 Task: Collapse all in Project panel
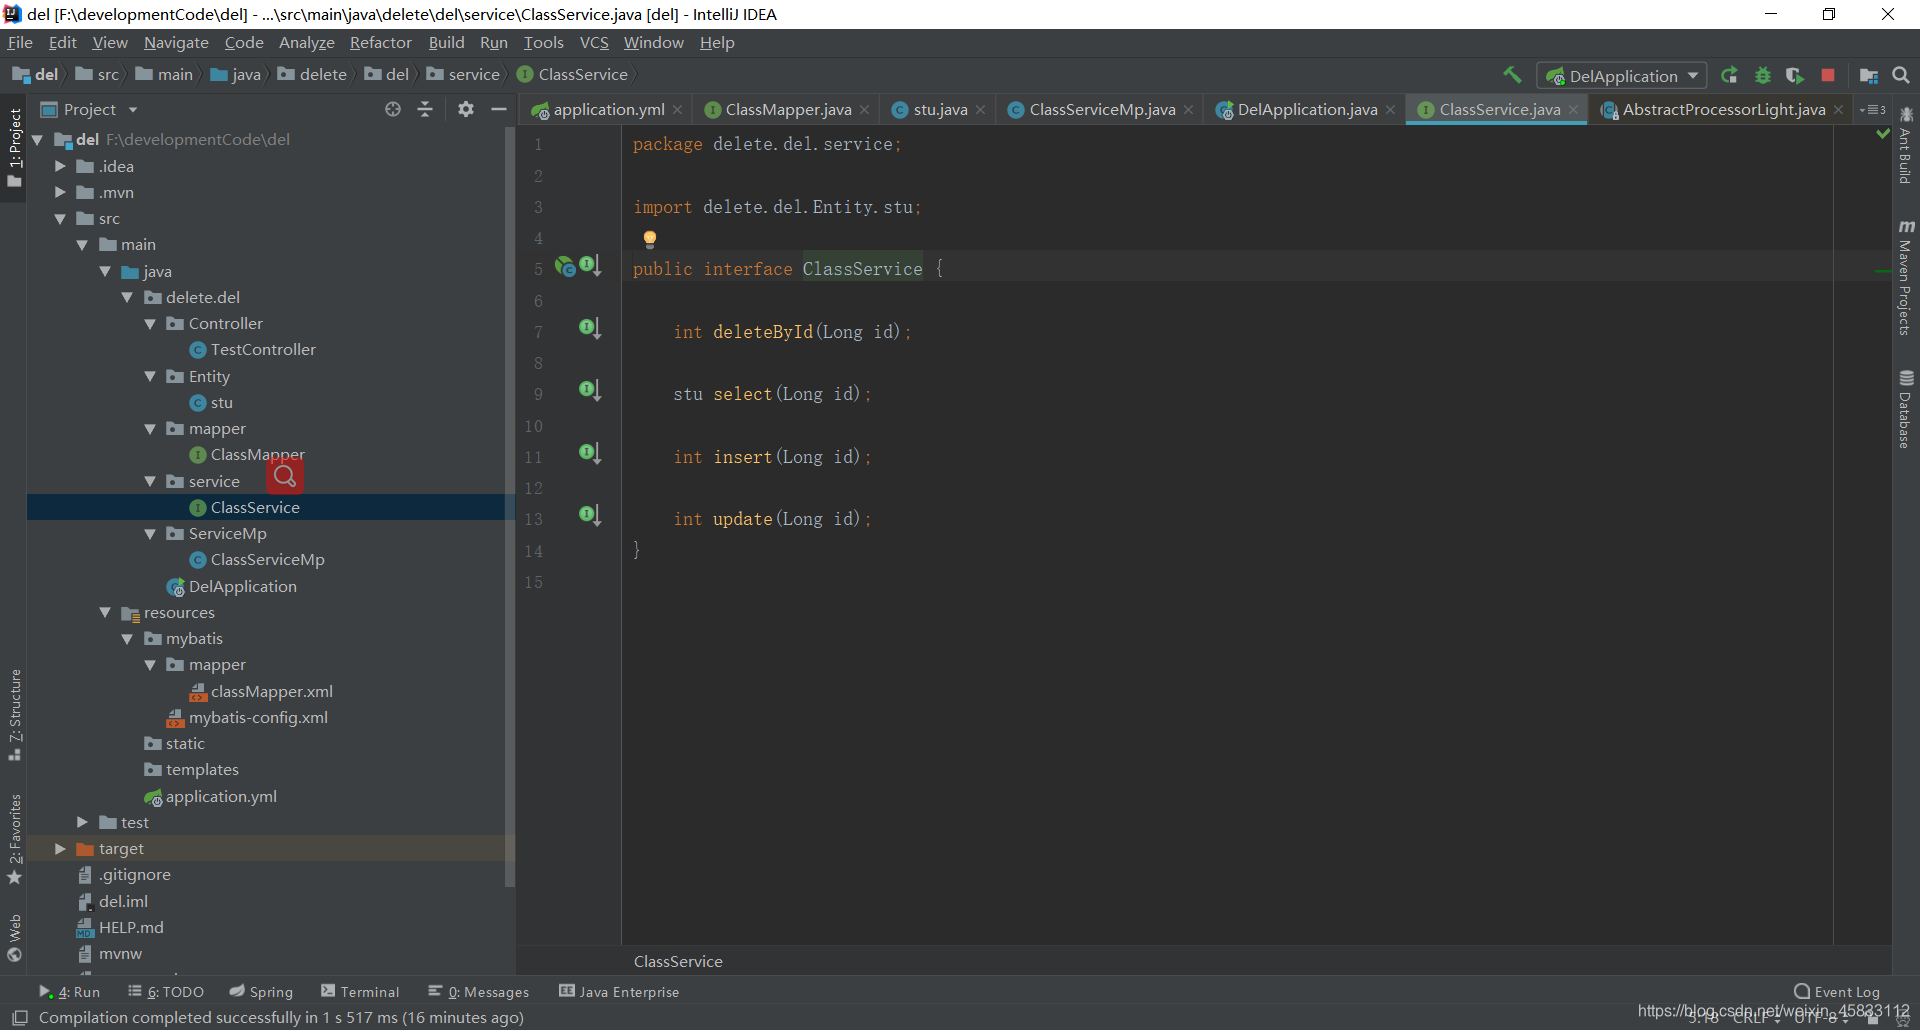coord(425,109)
